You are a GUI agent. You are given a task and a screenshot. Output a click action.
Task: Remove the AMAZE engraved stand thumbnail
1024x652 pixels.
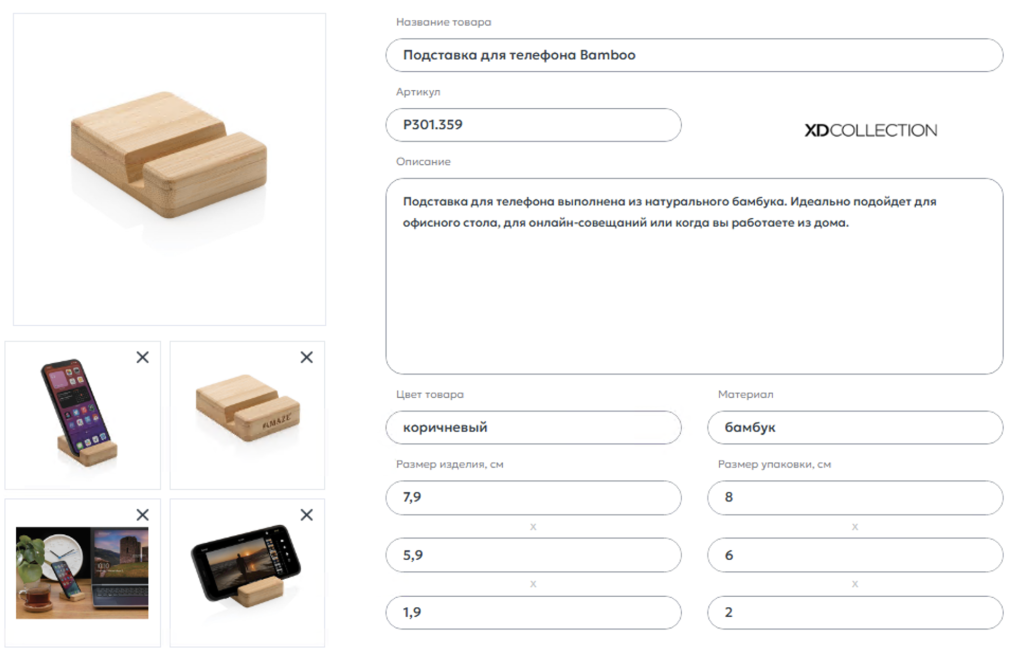click(307, 357)
